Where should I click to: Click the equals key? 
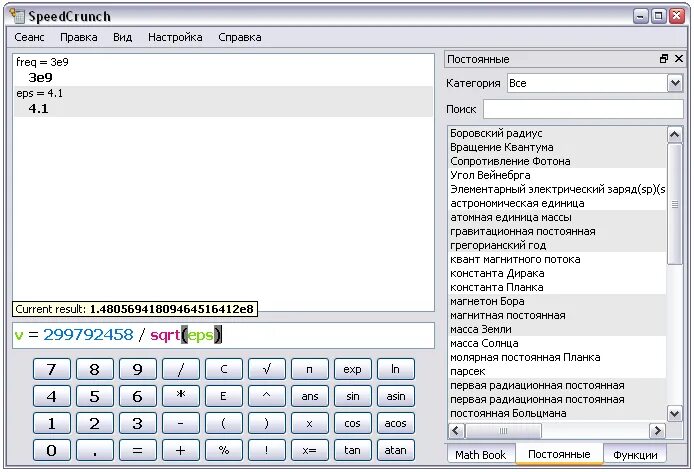tap(137, 450)
